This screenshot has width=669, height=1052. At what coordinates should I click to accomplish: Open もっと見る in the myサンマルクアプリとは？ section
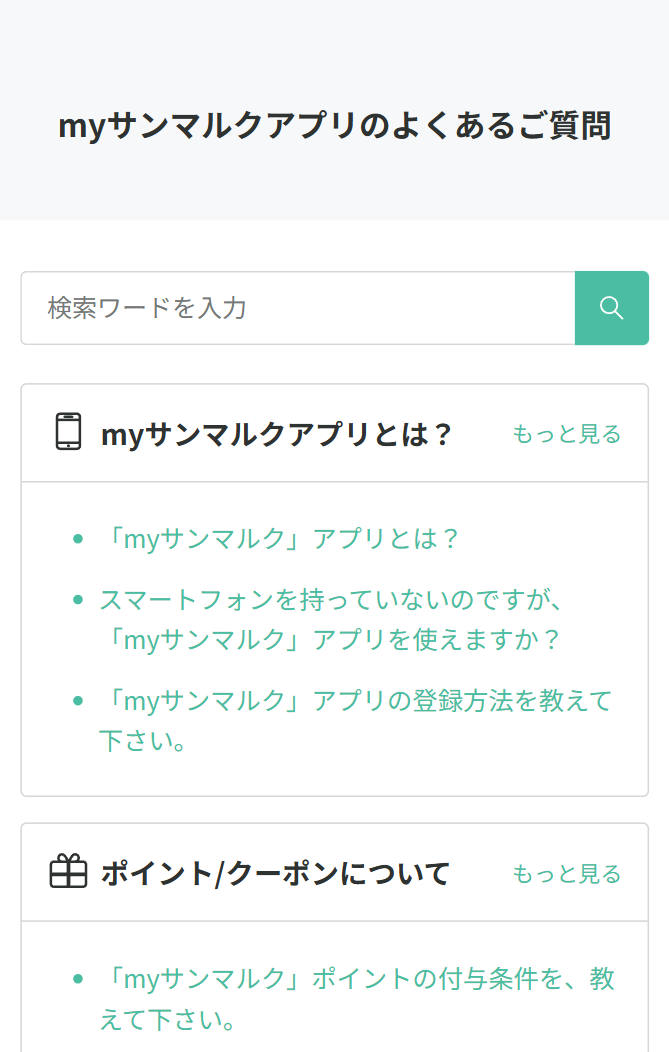[x=566, y=434]
